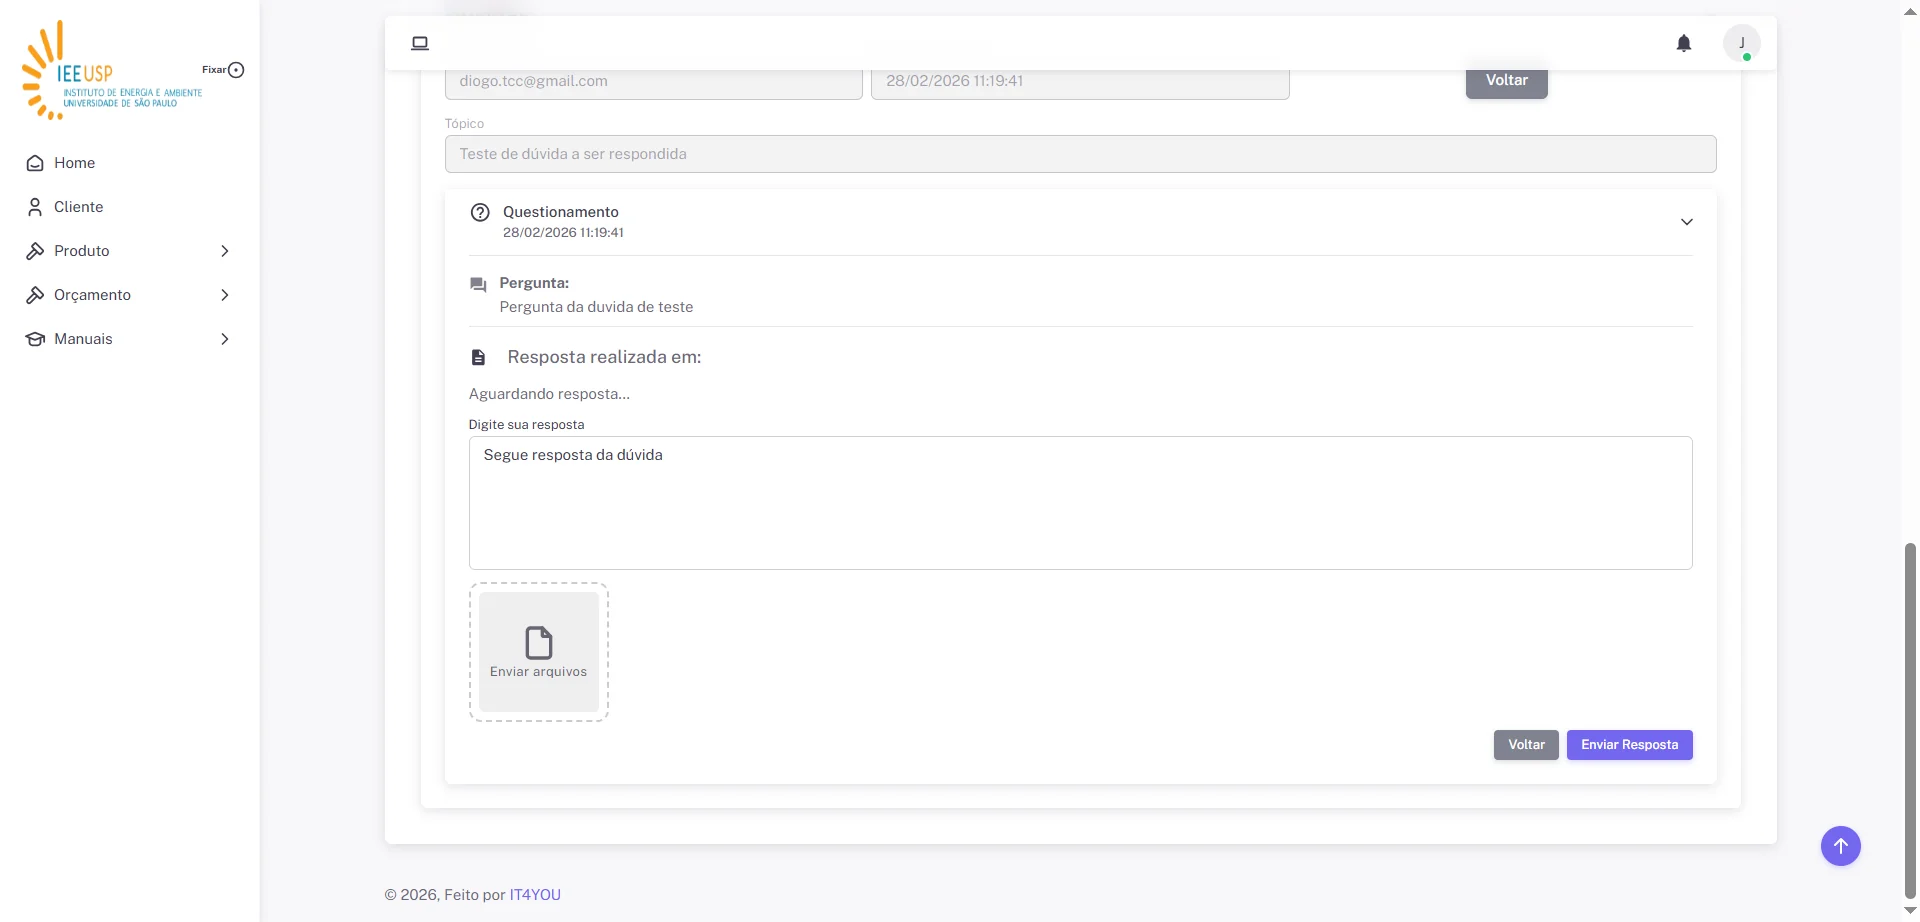The image size is (1920, 922).
Task: Click the Home house icon
Action: (x=35, y=163)
